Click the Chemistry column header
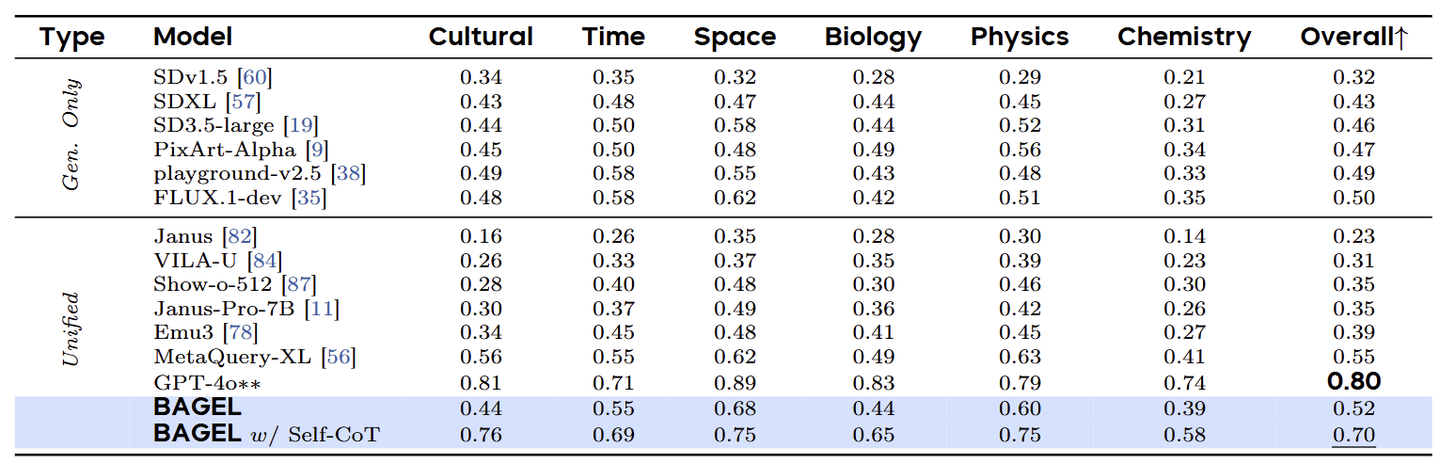Screen dimensions: 1440x464 point(1184,38)
